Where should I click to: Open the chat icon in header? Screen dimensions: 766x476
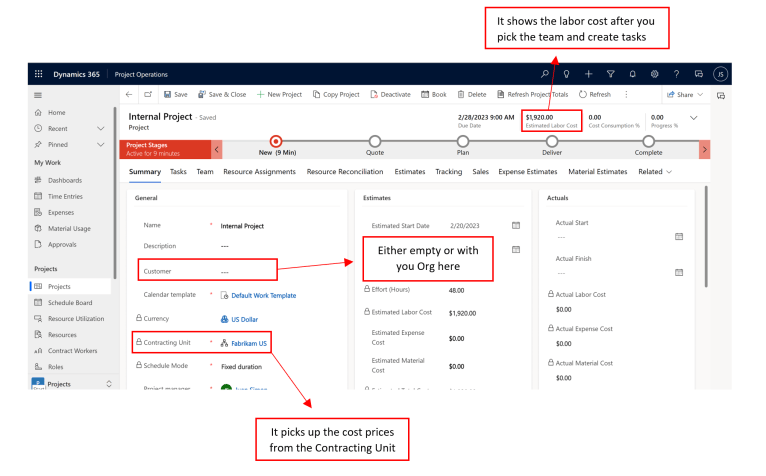click(x=699, y=74)
